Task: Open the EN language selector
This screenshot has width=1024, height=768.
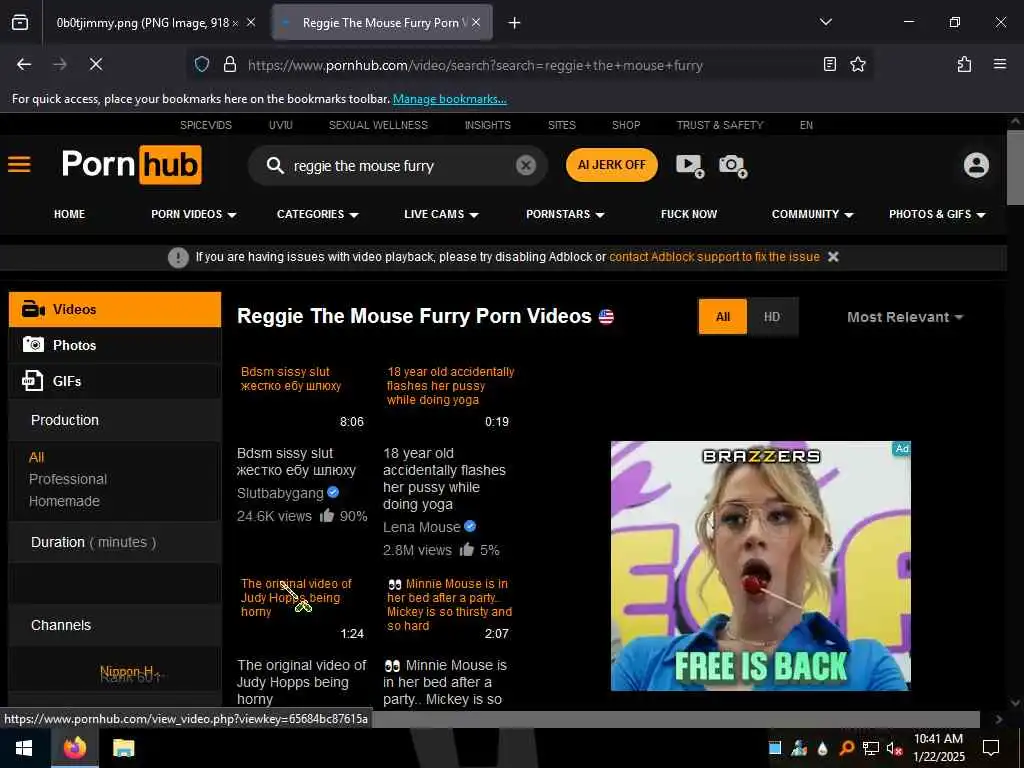Action: (806, 125)
